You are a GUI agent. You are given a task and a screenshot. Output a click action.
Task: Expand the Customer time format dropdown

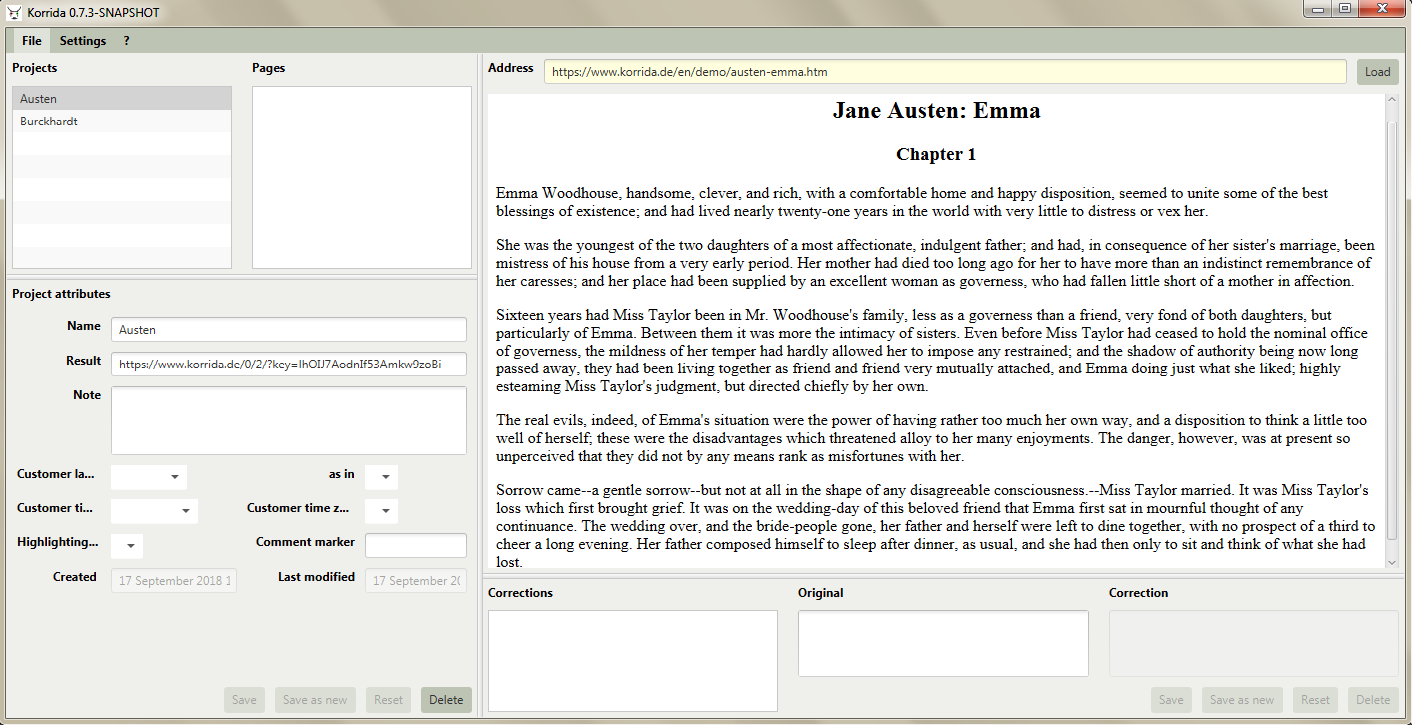pyautogui.click(x=154, y=511)
